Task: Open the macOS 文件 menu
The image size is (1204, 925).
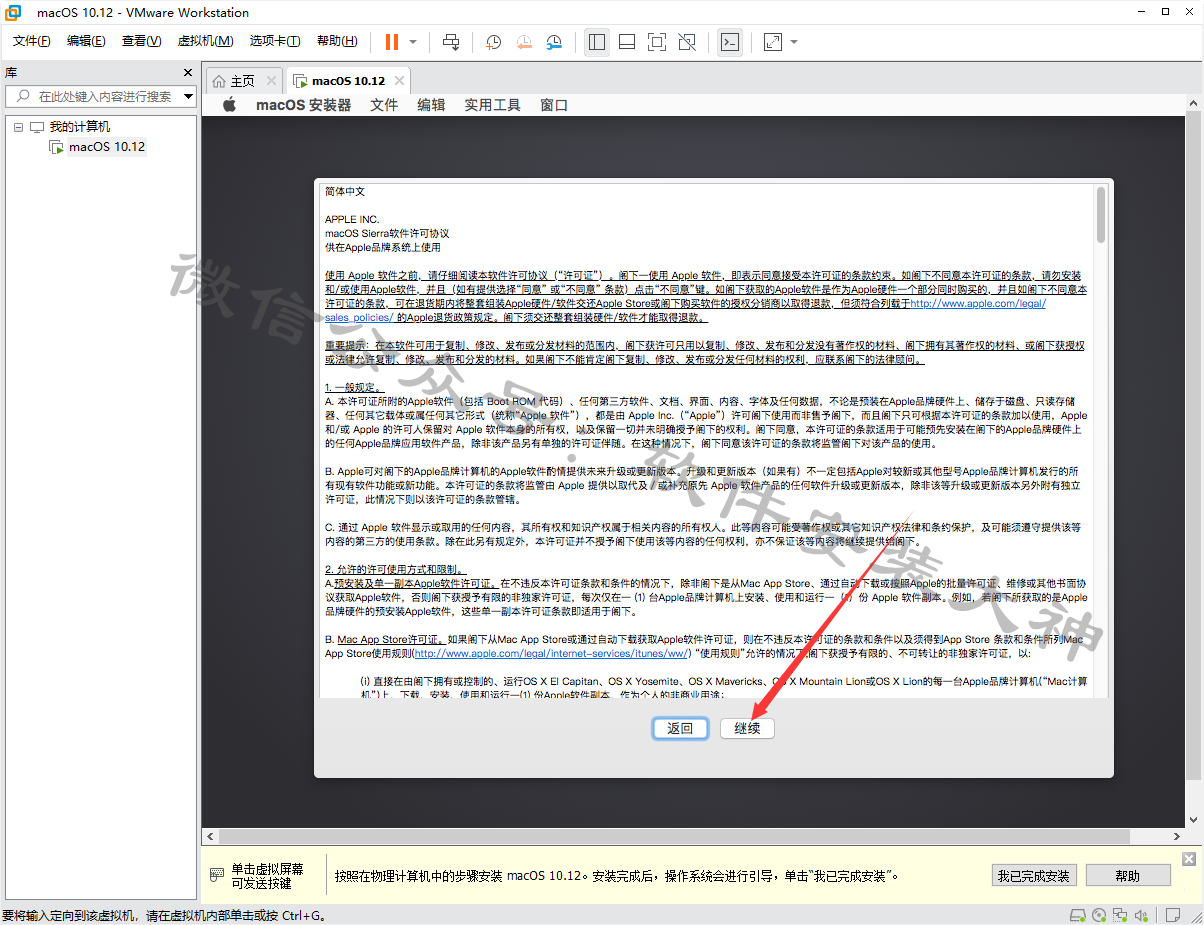Action: [x=384, y=105]
